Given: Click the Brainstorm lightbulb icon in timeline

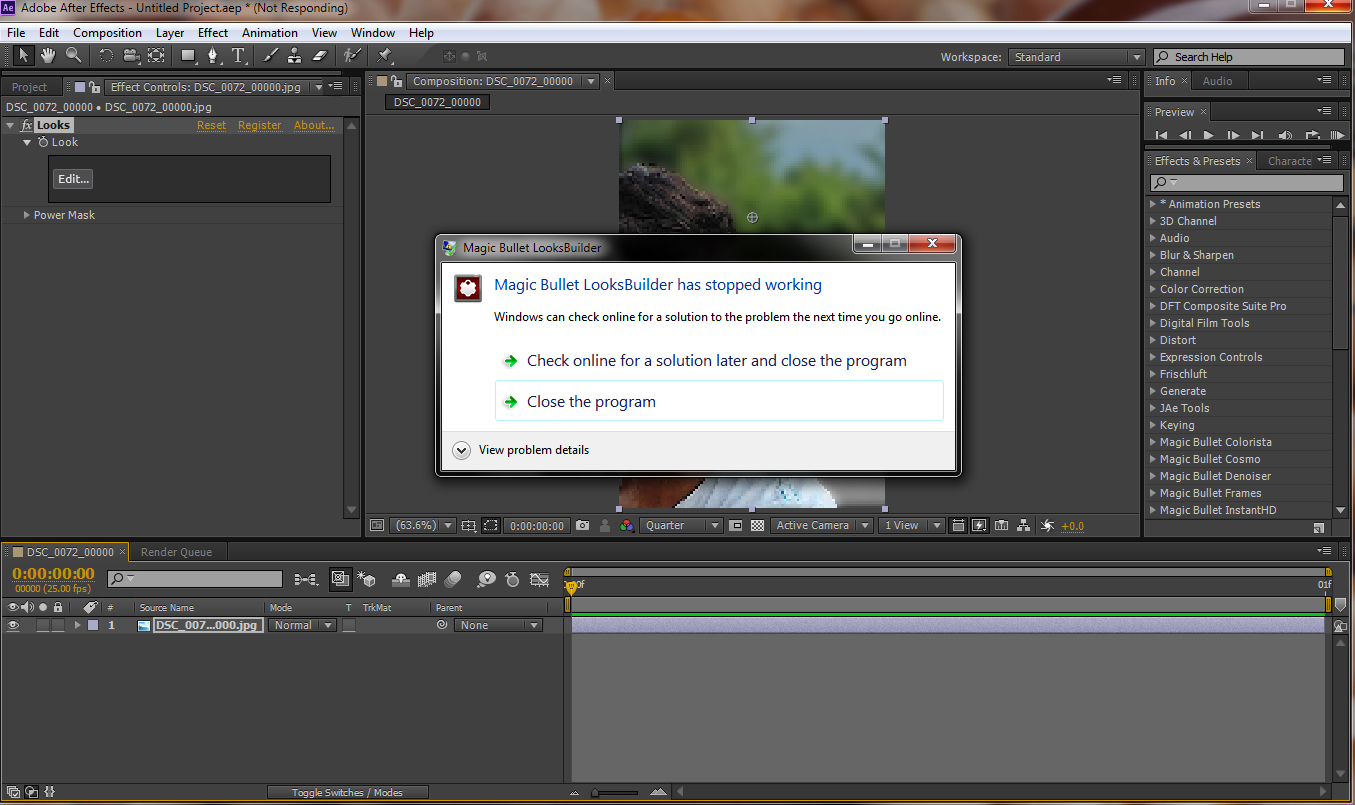Looking at the screenshot, I should [486, 579].
